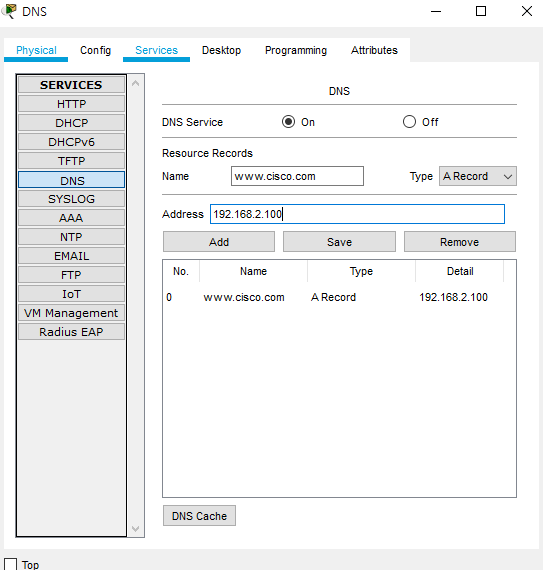The width and height of the screenshot is (543, 570).
Task: Enable the Top checkbox
Action: point(10,565)
